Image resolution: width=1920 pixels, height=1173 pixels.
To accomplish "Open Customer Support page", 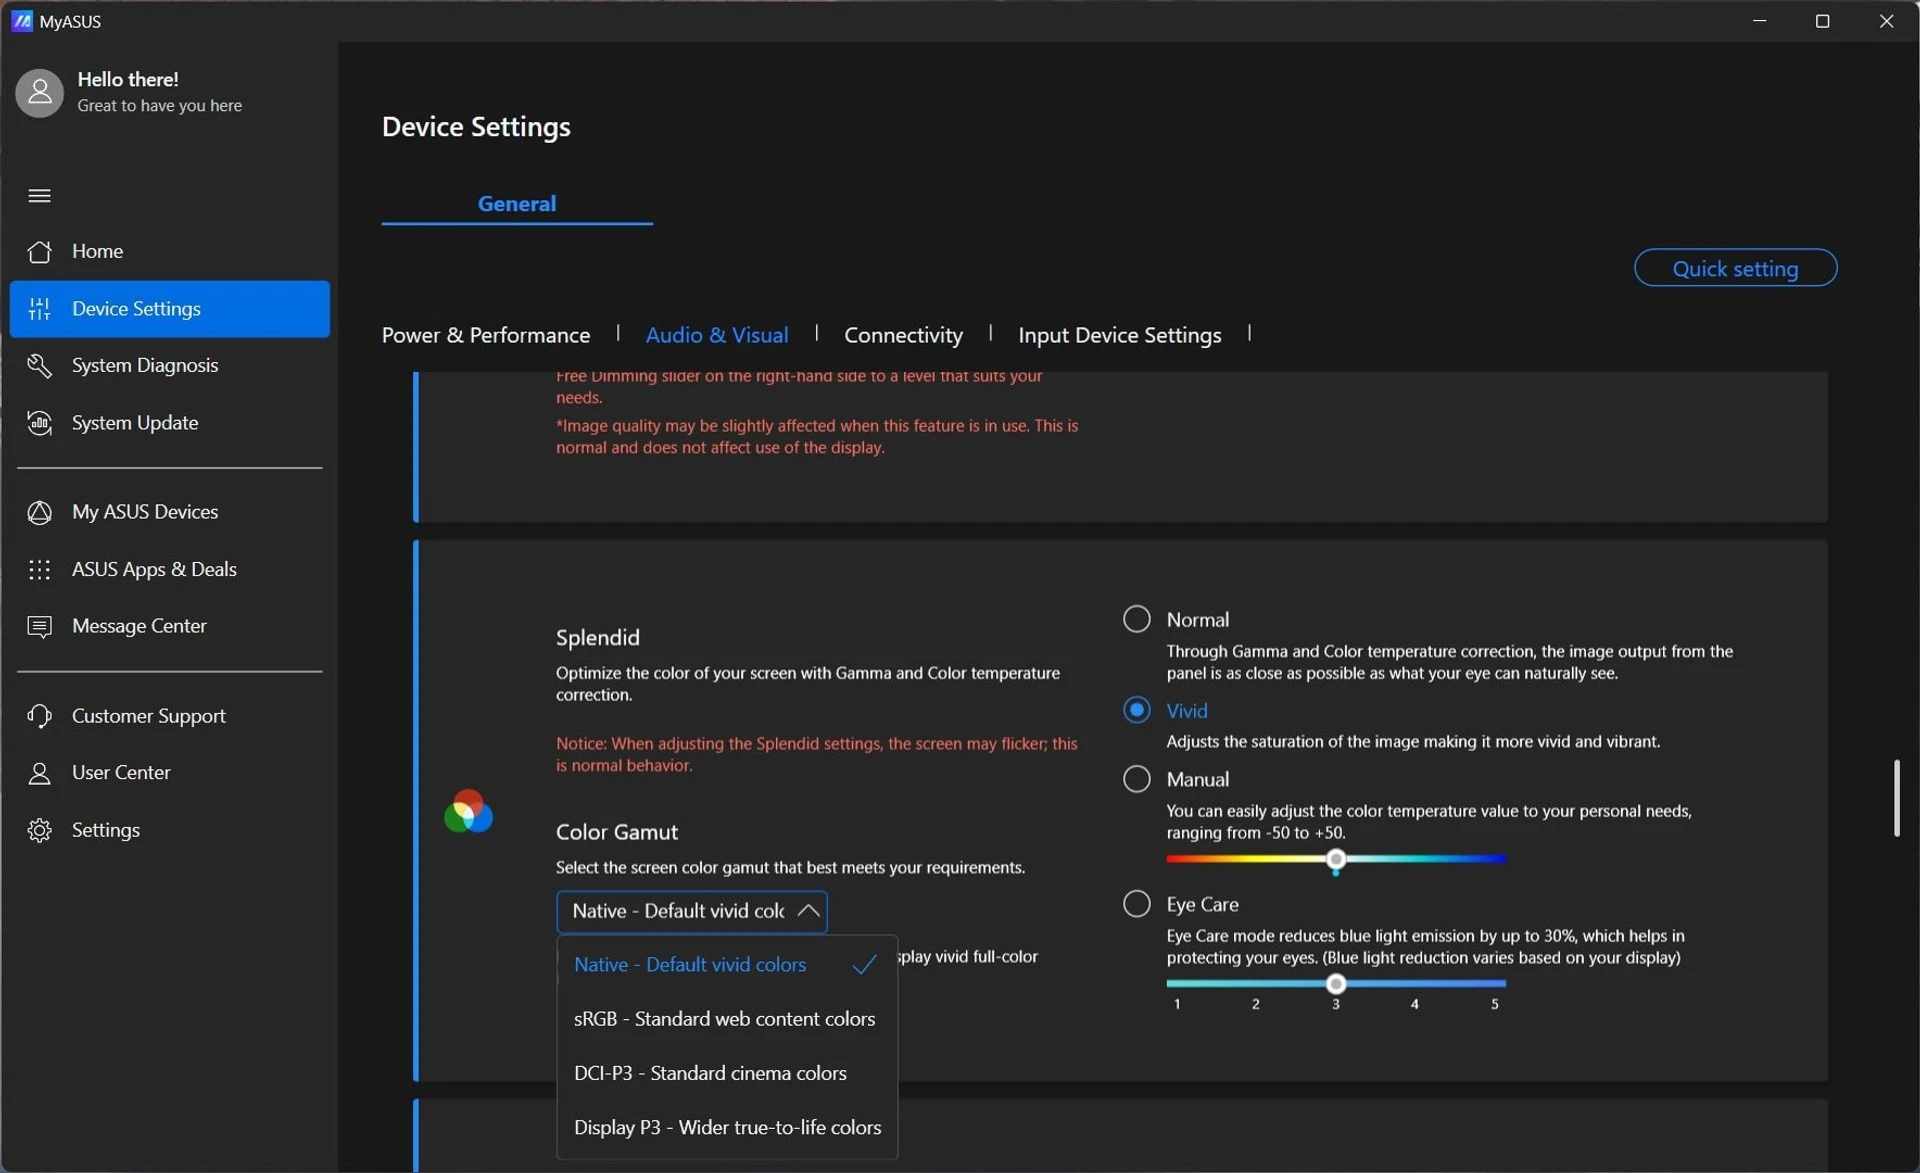I will click(170, 716).
